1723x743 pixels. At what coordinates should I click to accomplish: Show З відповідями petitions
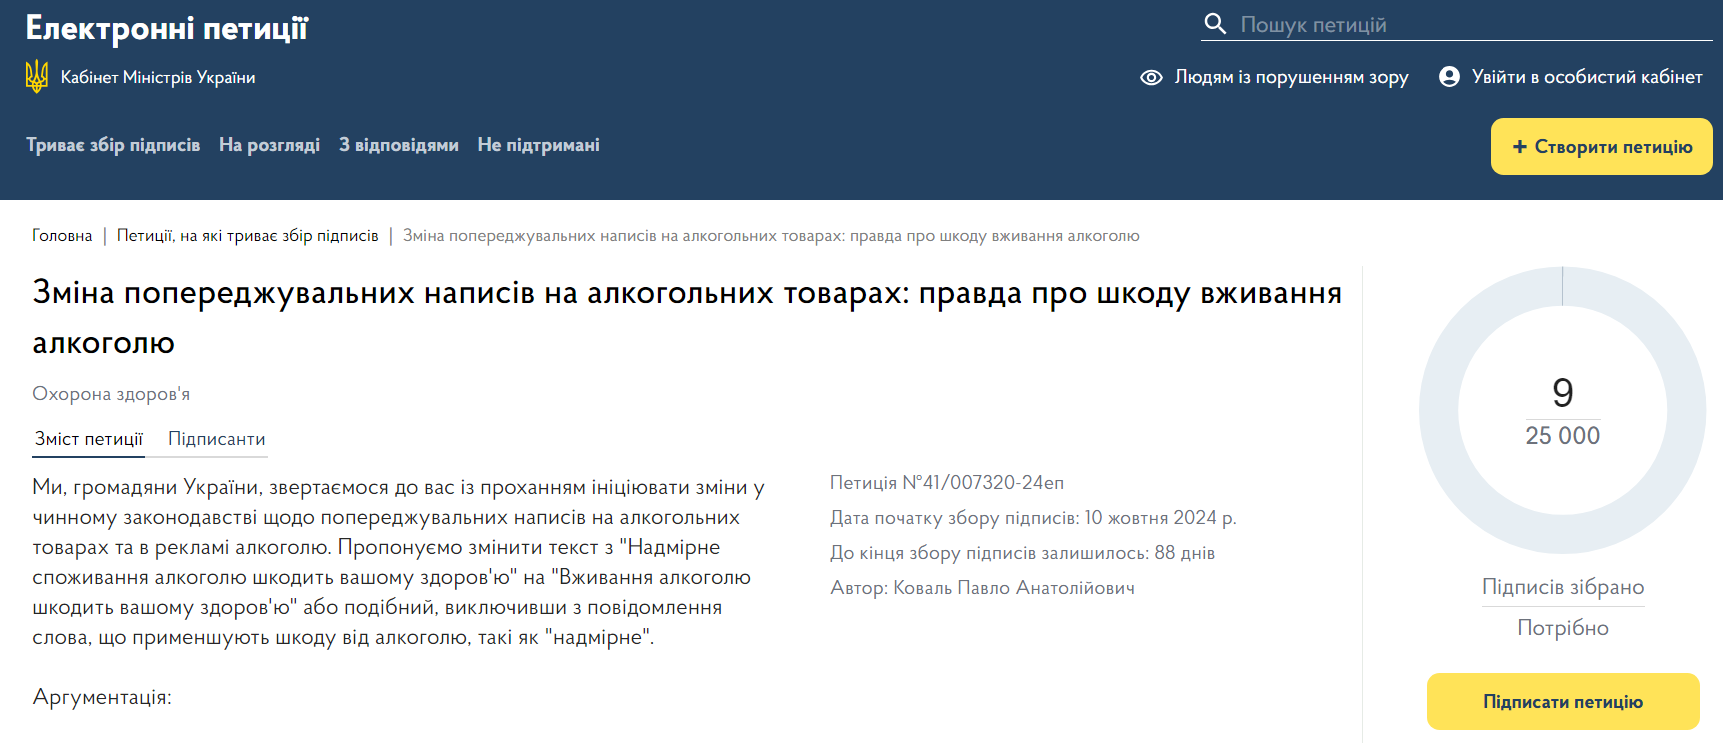pos(398,145)
